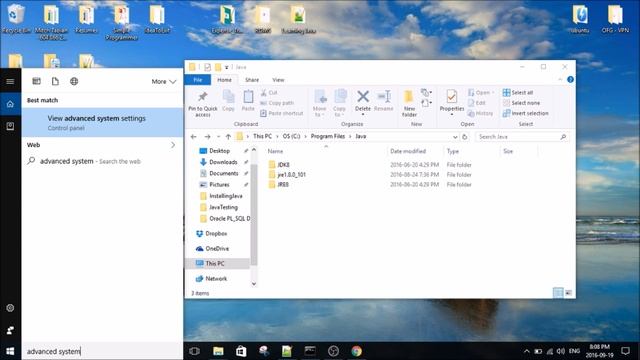640x360 pixels.
Task: Click OS (C:) in the address path
Action: 291,136
